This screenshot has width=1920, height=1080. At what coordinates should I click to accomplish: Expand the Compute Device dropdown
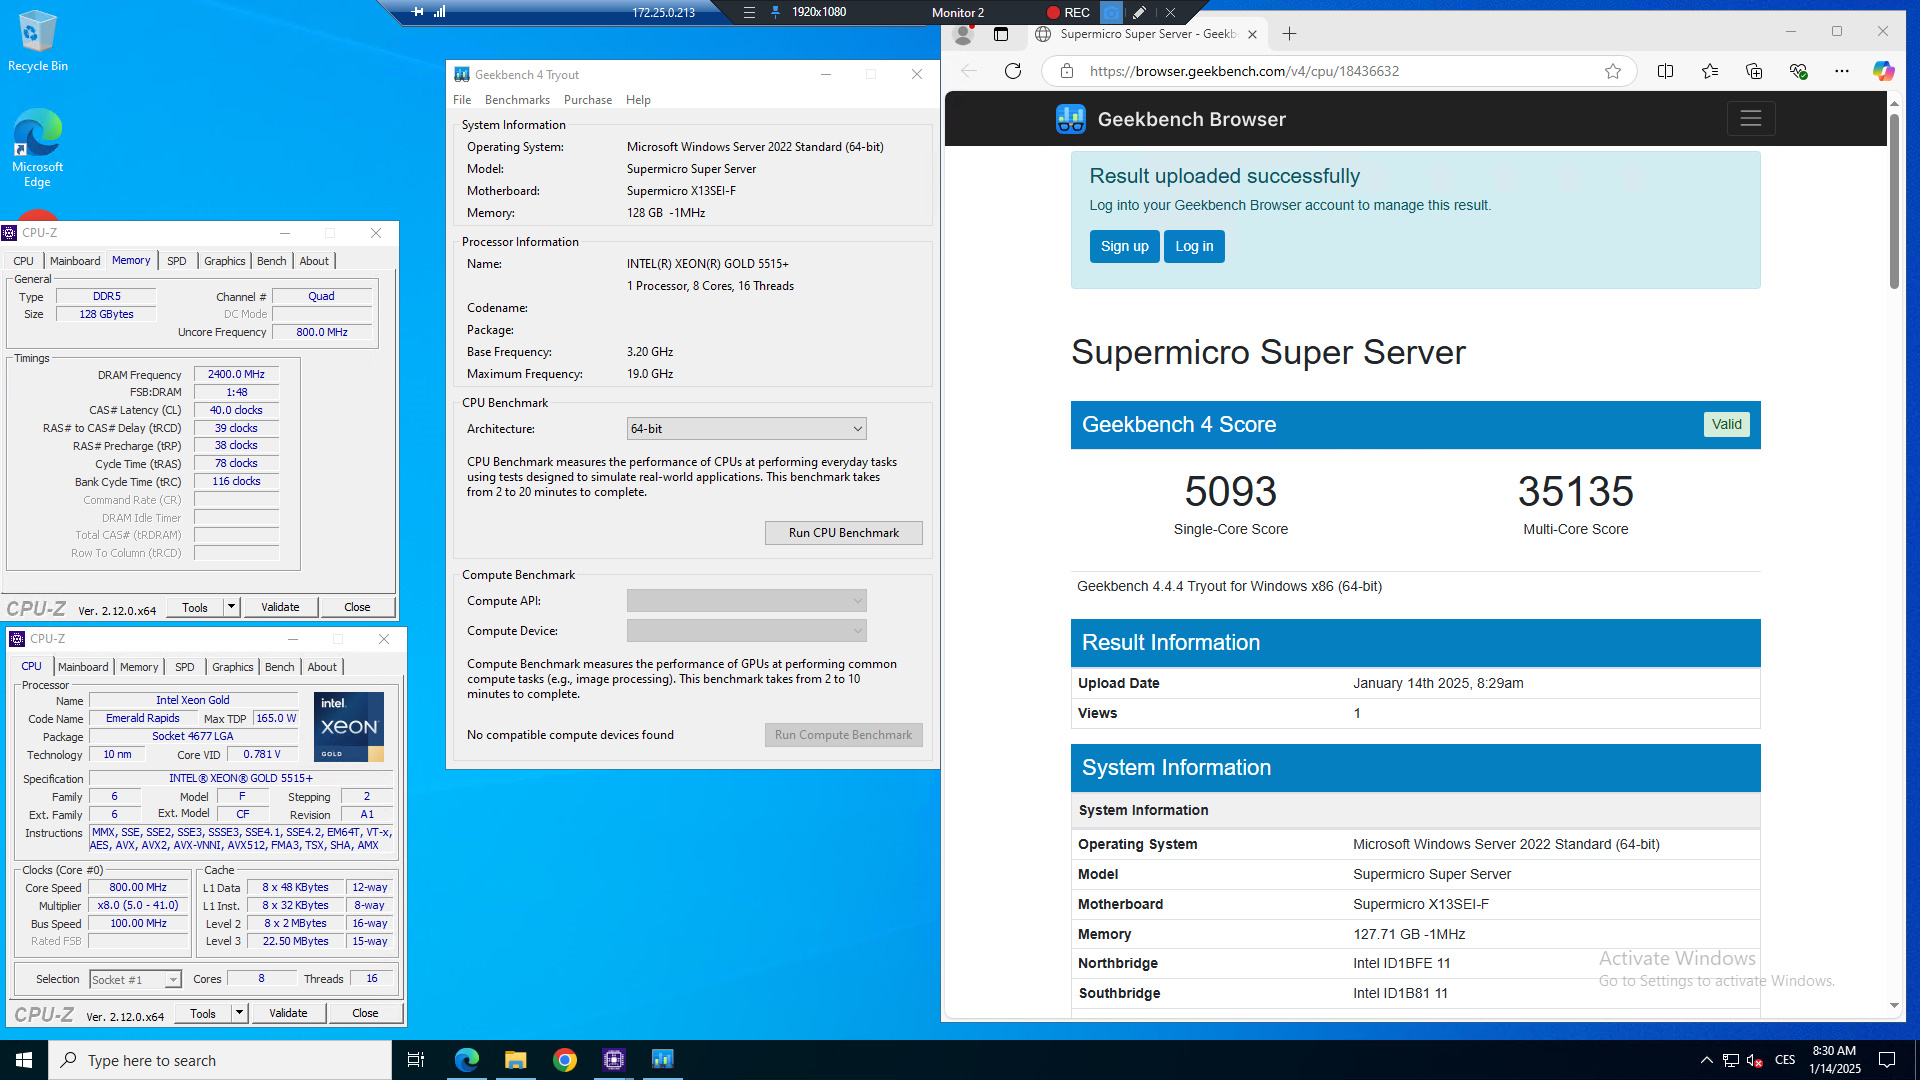(x=746, y=631)
